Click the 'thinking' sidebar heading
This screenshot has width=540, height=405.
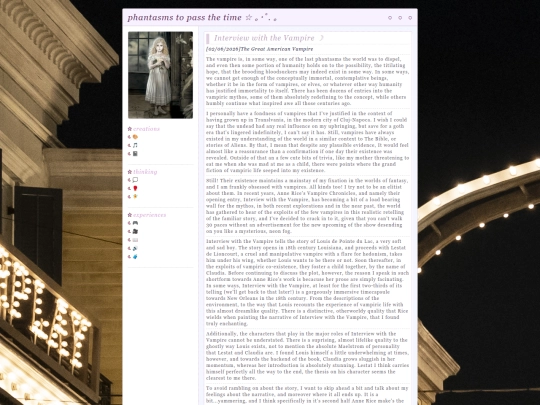pos(145,172)
